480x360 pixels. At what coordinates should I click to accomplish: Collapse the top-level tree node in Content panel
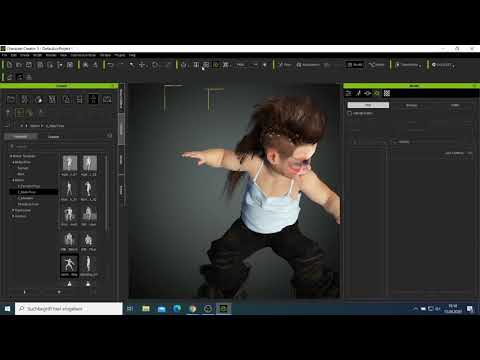[x=11, y=156]
